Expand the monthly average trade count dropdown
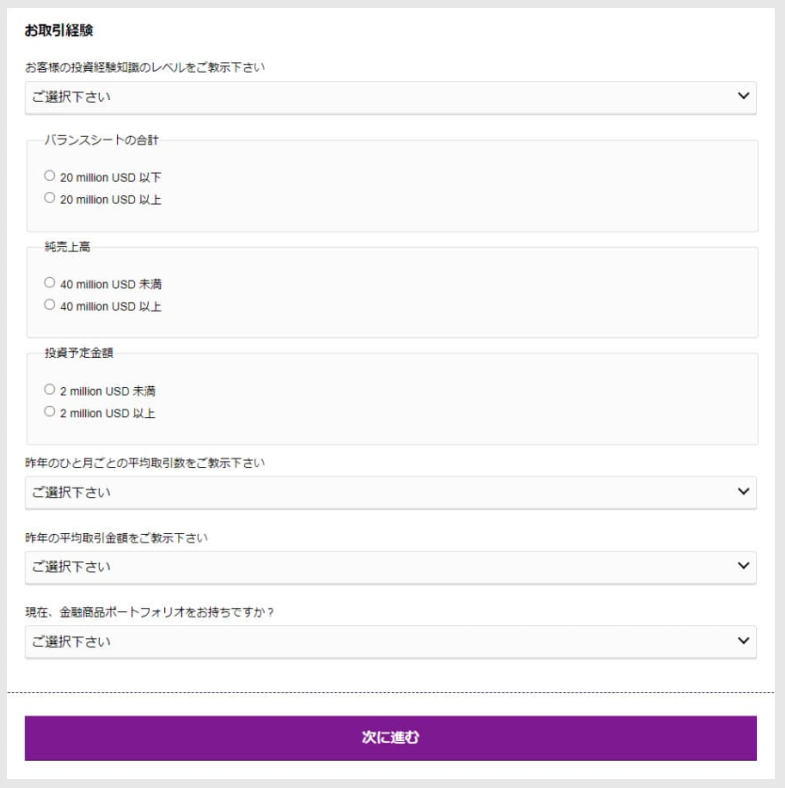The width and height of the screenshot is (785, 788). click(x=390, y=492)
